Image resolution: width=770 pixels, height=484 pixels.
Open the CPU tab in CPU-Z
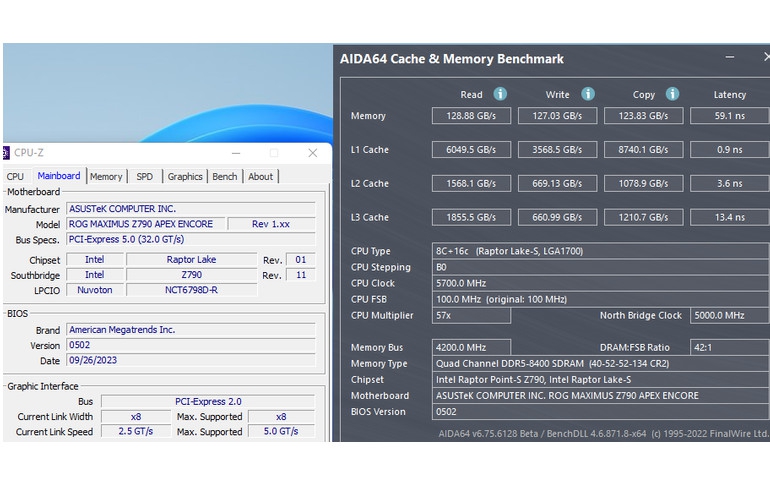(15, 176)
